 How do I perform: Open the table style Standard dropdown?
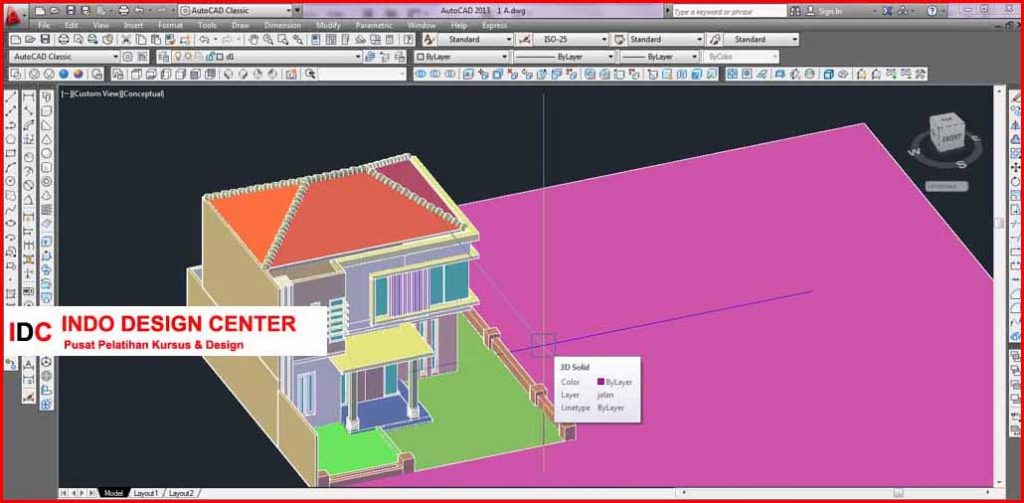click(x=699, y=40)
